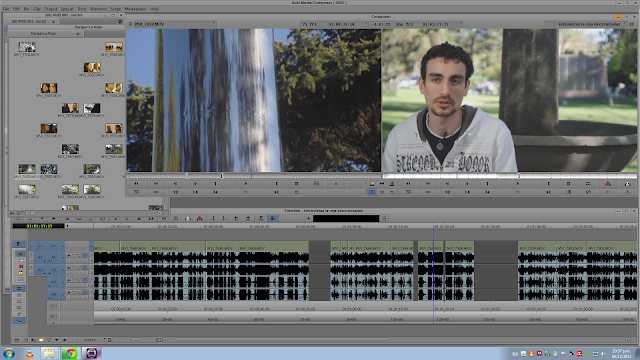
Task: Open VLC from the Windows taskbar
Action: (x=29, y=353)
